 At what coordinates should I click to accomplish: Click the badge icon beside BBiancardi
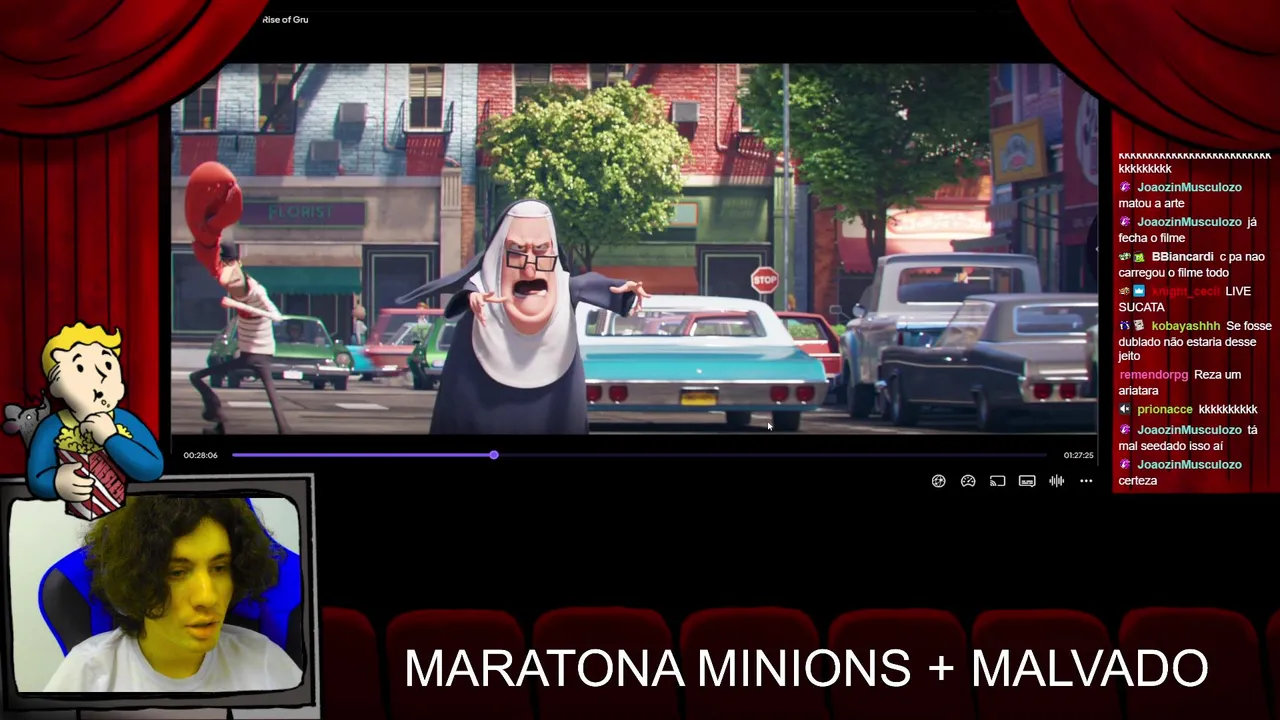1141,257
